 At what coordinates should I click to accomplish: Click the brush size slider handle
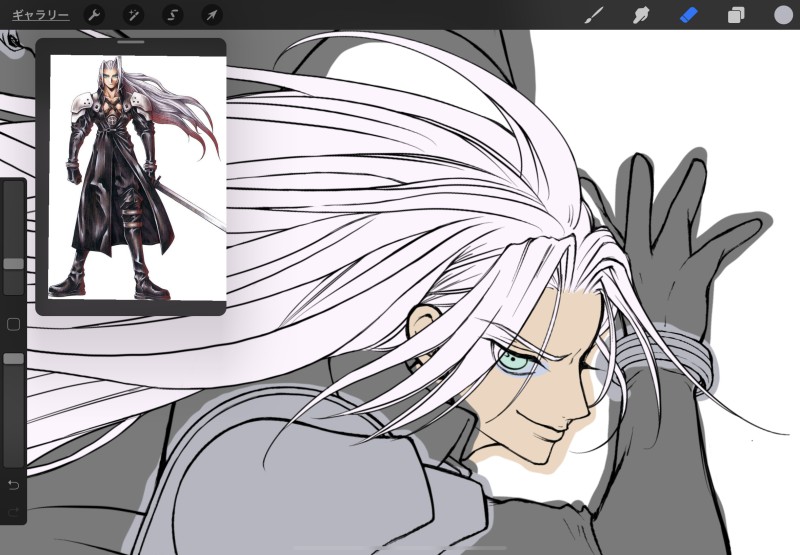[x=13, y=263]
